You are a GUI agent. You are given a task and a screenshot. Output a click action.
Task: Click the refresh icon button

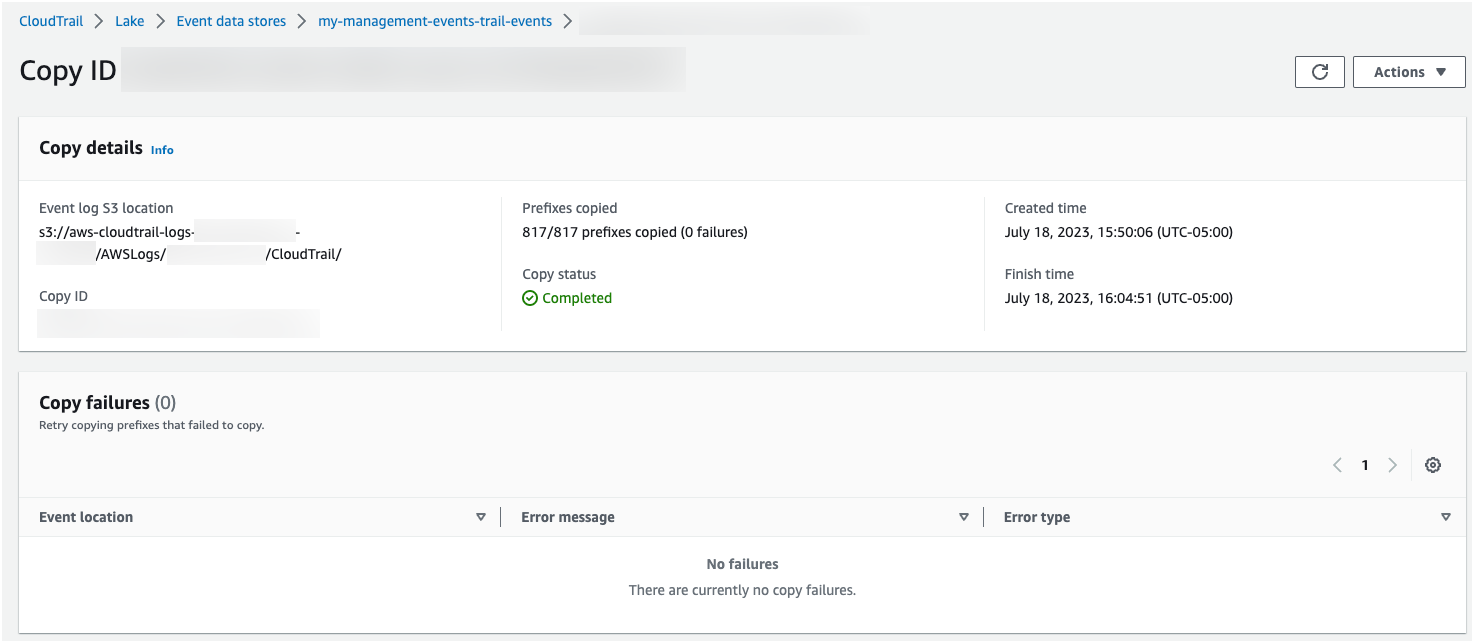pyautogui.click(x=1319, y=72)
